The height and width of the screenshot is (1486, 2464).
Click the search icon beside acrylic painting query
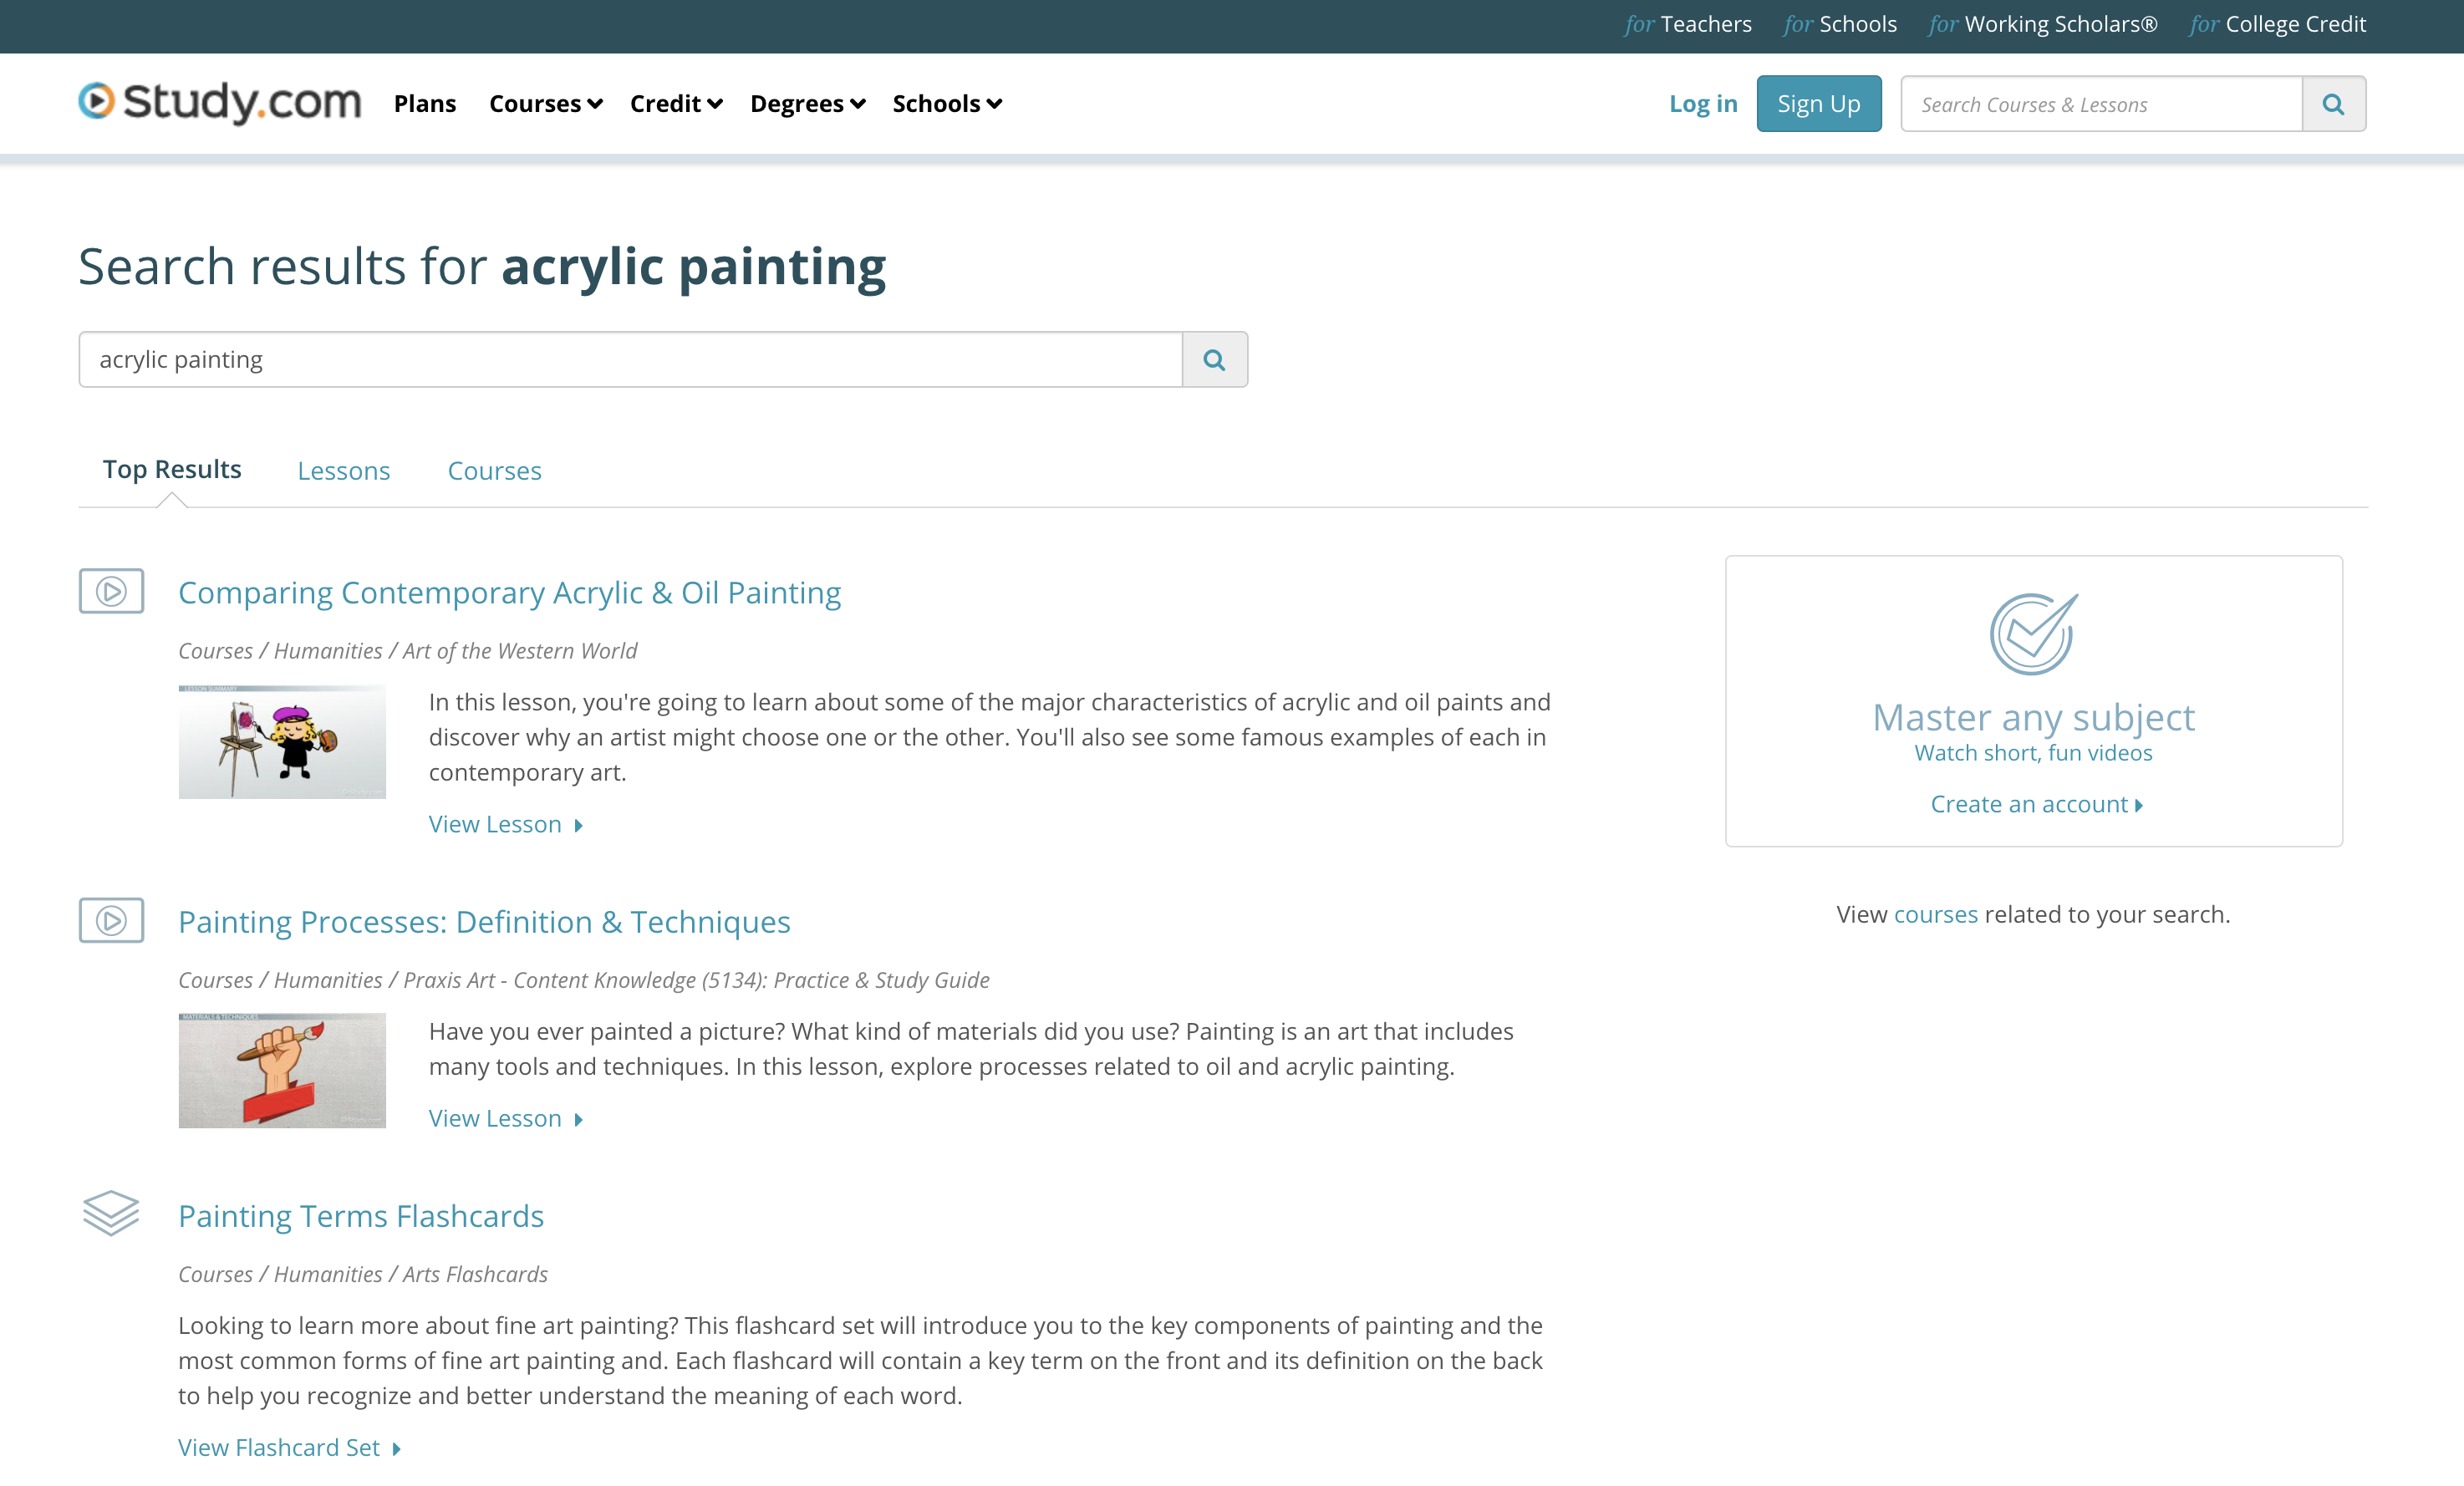[x=1214, y=359]
